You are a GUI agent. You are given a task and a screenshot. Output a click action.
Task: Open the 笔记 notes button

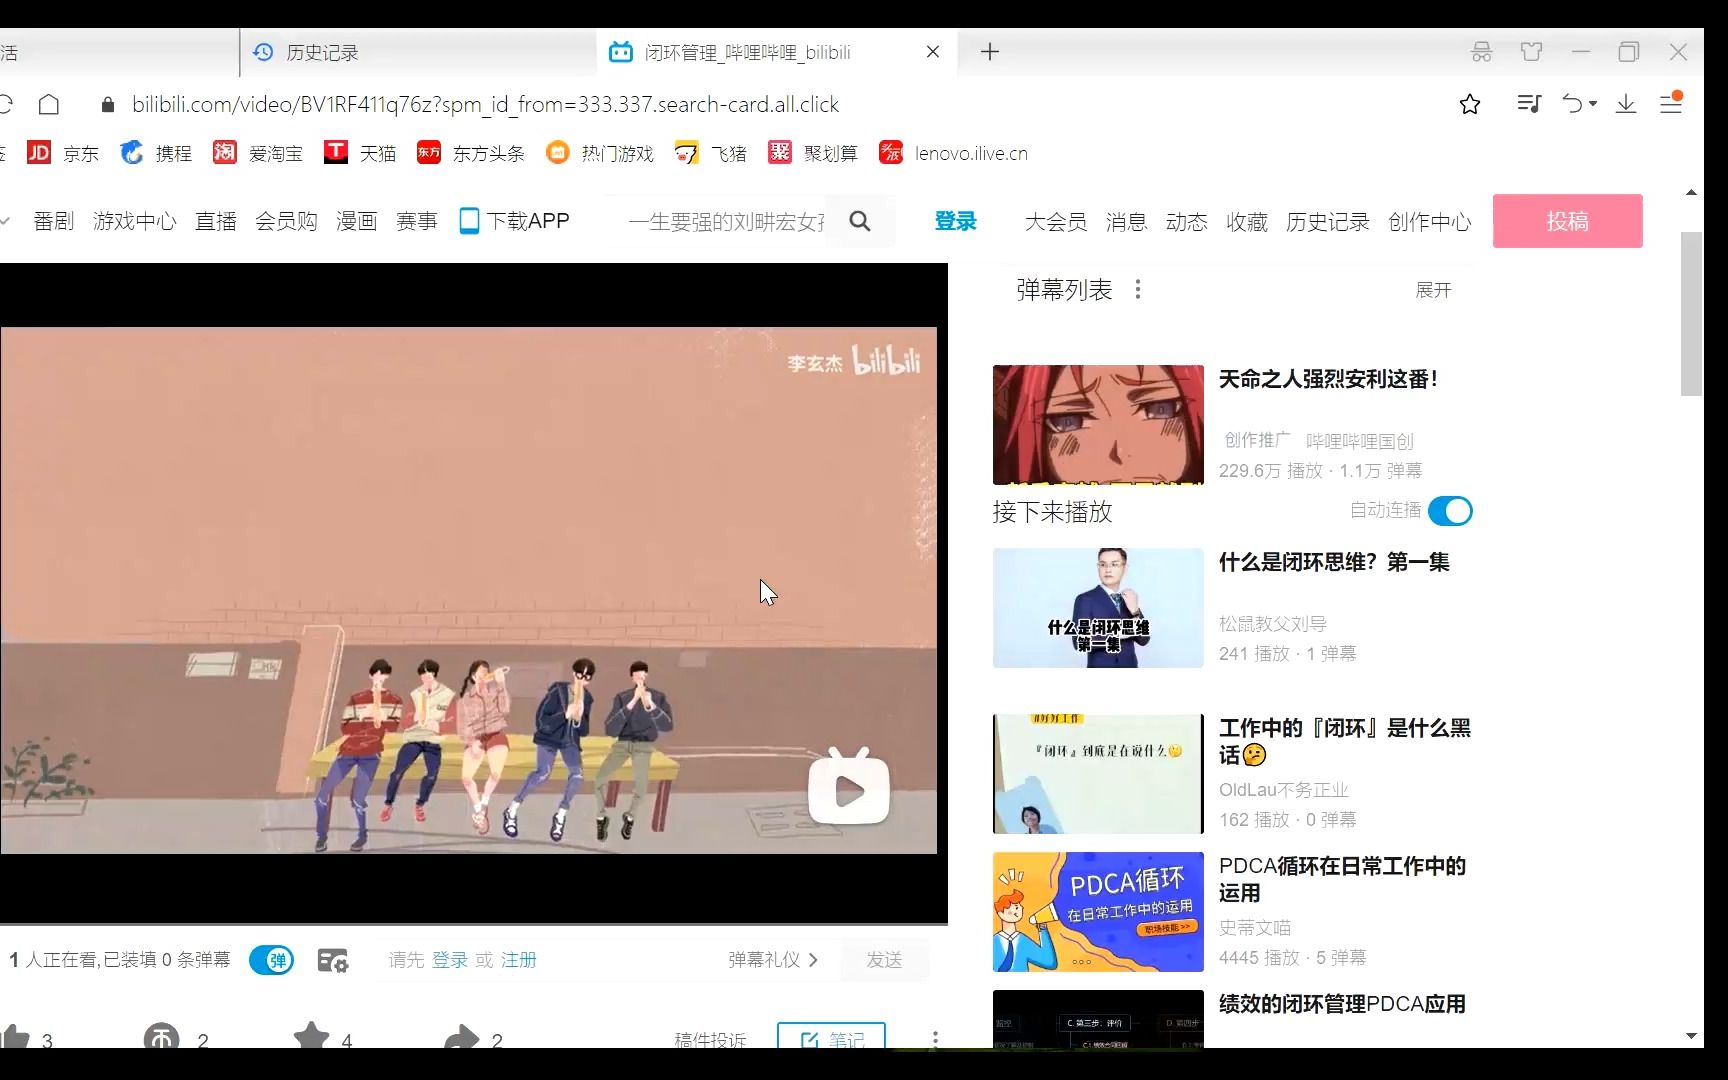[x=831, y=1037]
